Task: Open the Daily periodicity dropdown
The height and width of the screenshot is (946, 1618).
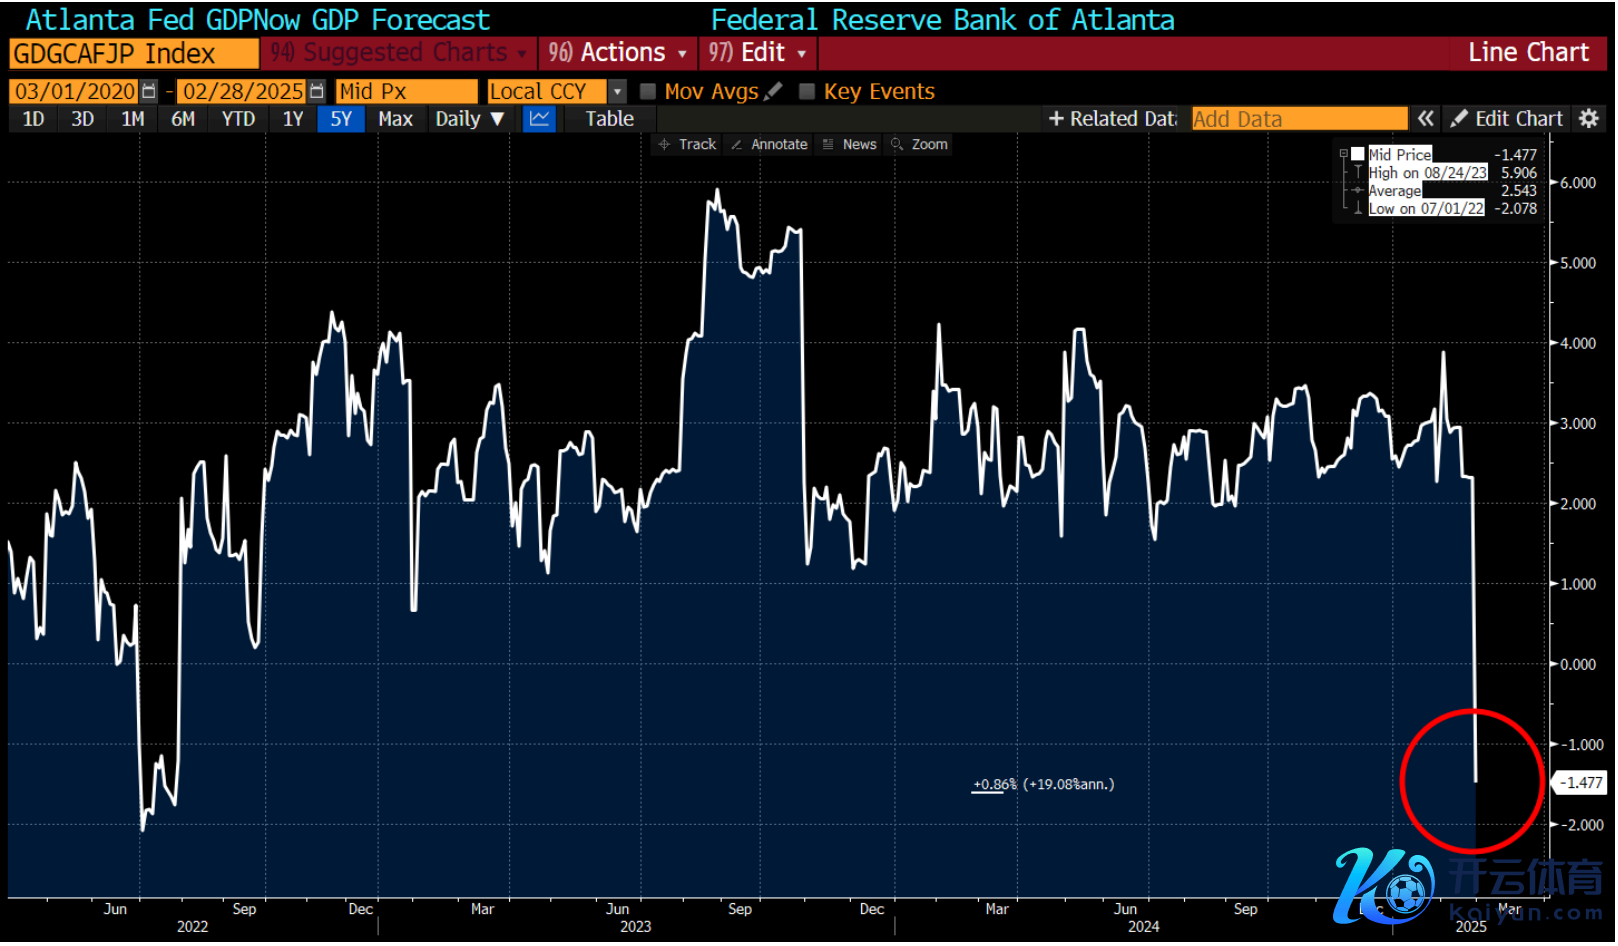Action: pyautogui.click(x=469, y=119)
